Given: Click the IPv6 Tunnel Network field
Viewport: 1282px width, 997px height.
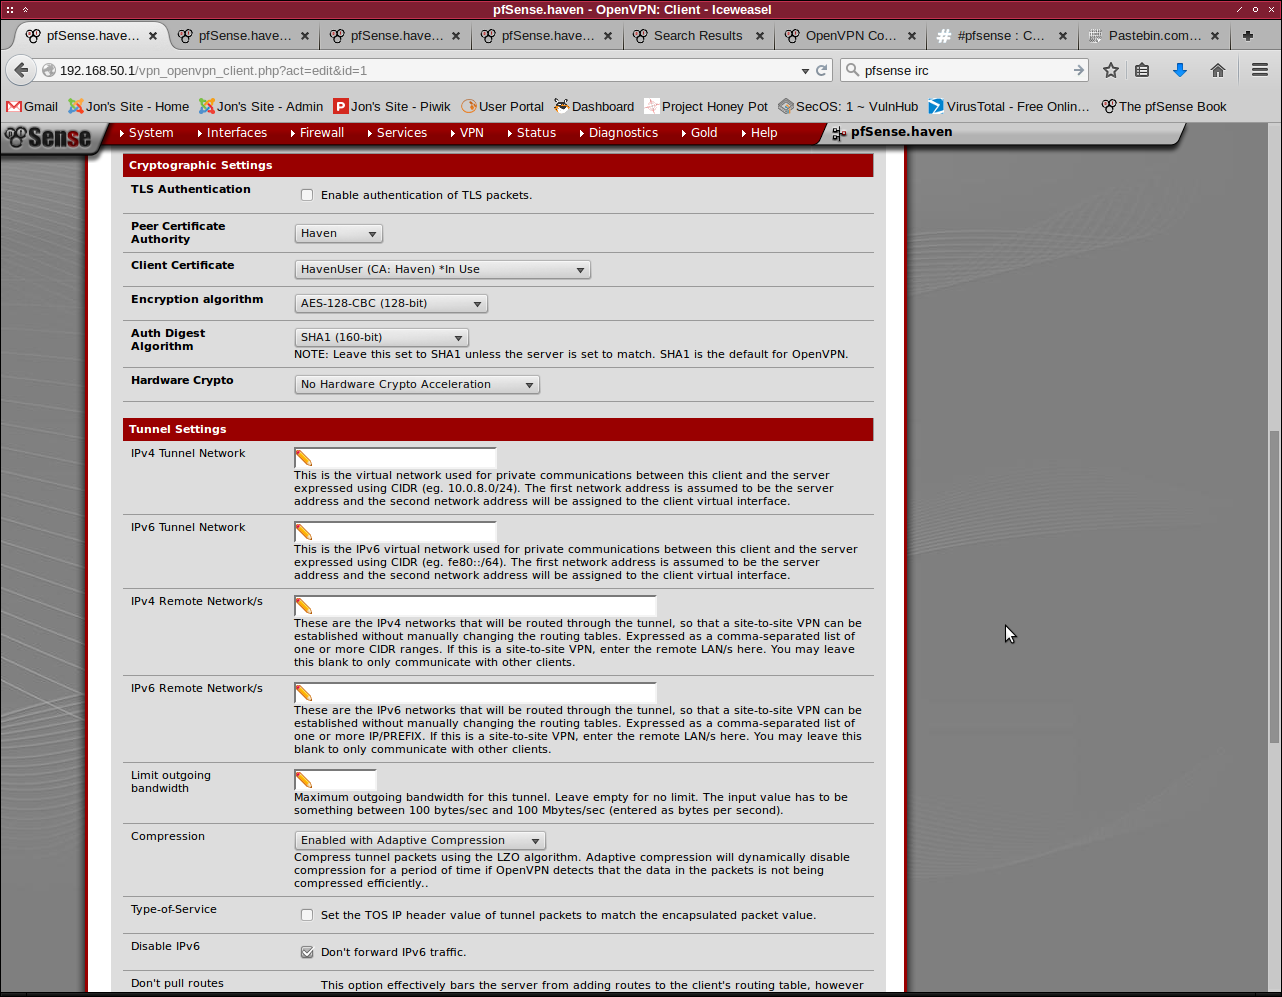Looking at the screenshot, I should pos(395,532).
